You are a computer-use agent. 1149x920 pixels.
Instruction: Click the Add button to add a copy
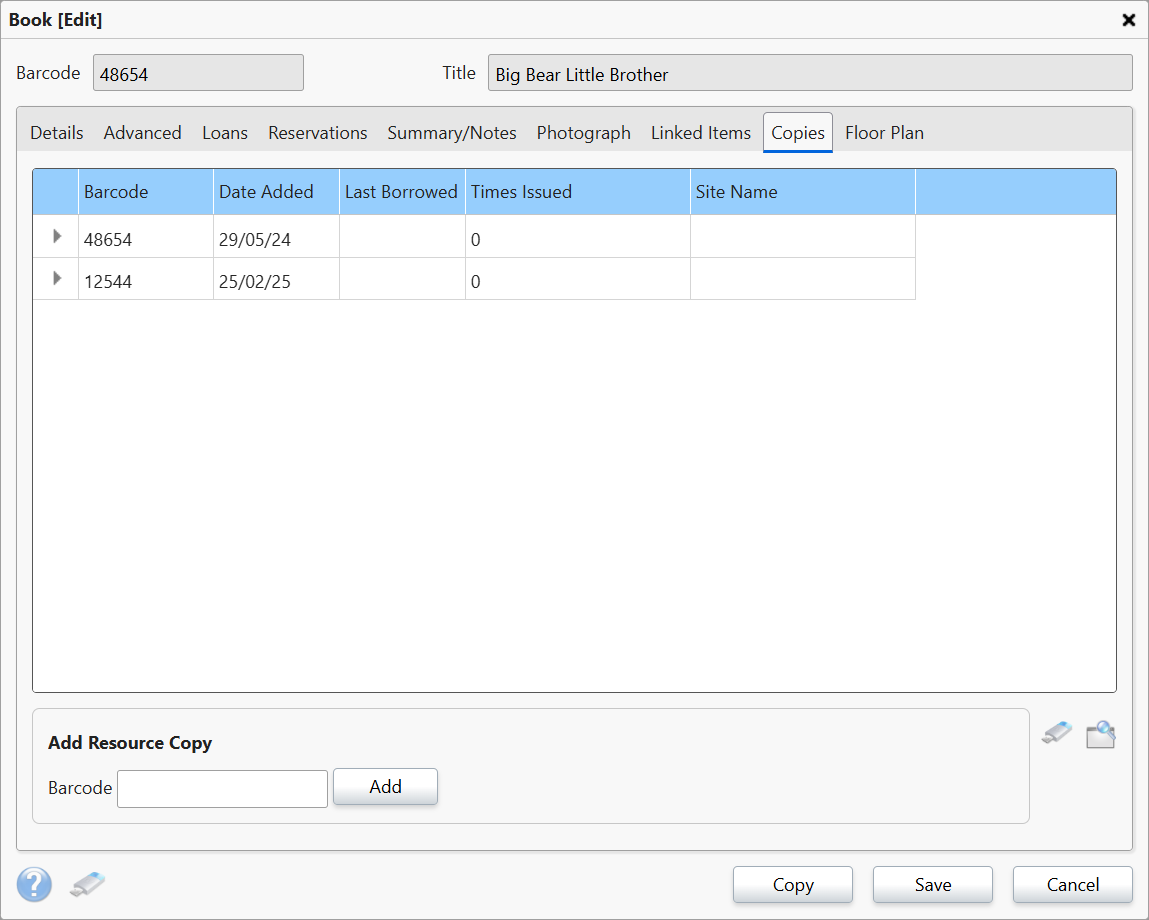(x=385, y=787)
